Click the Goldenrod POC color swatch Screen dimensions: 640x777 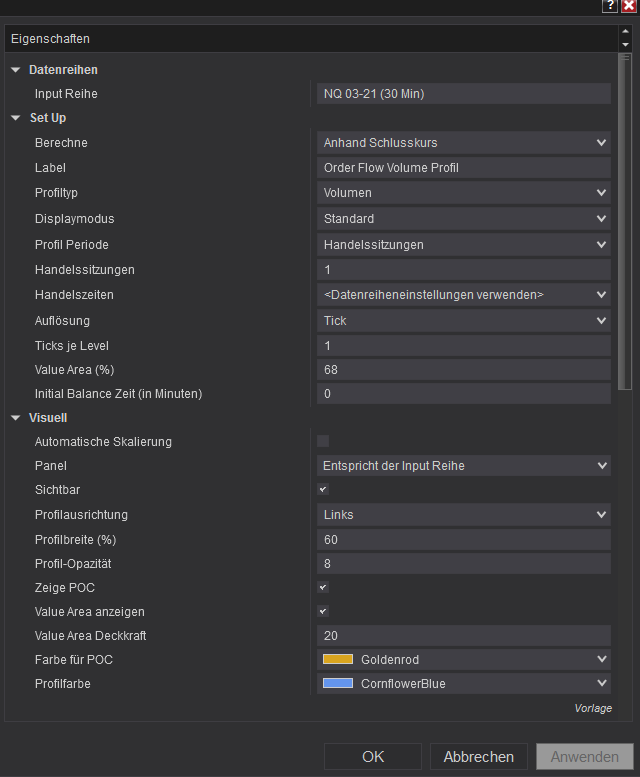coord(338,660)
